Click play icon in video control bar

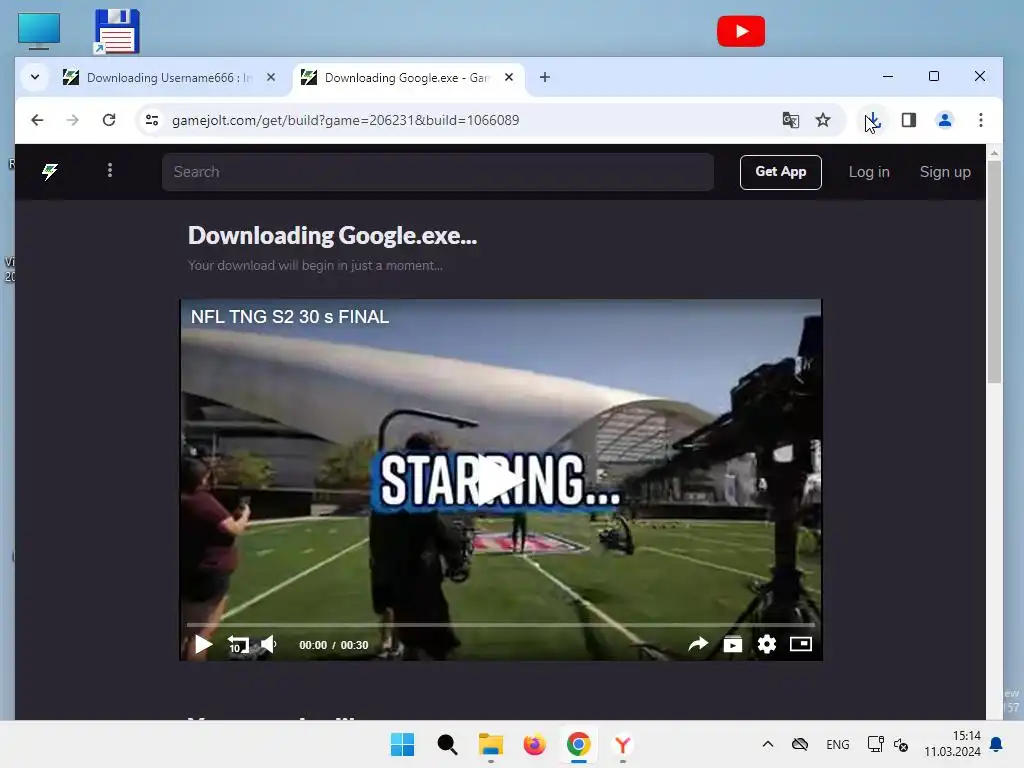tap(203, 645)
